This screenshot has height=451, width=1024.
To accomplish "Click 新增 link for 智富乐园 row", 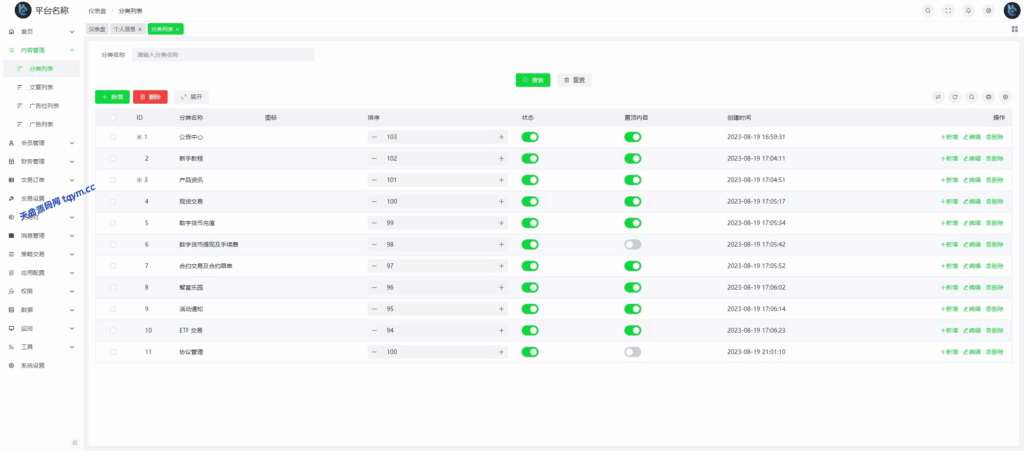I will click(x=950, y=287).
